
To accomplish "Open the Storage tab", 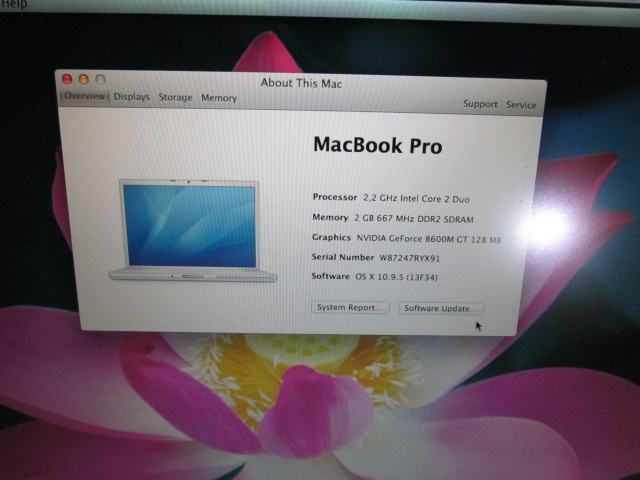I will 175,98.
